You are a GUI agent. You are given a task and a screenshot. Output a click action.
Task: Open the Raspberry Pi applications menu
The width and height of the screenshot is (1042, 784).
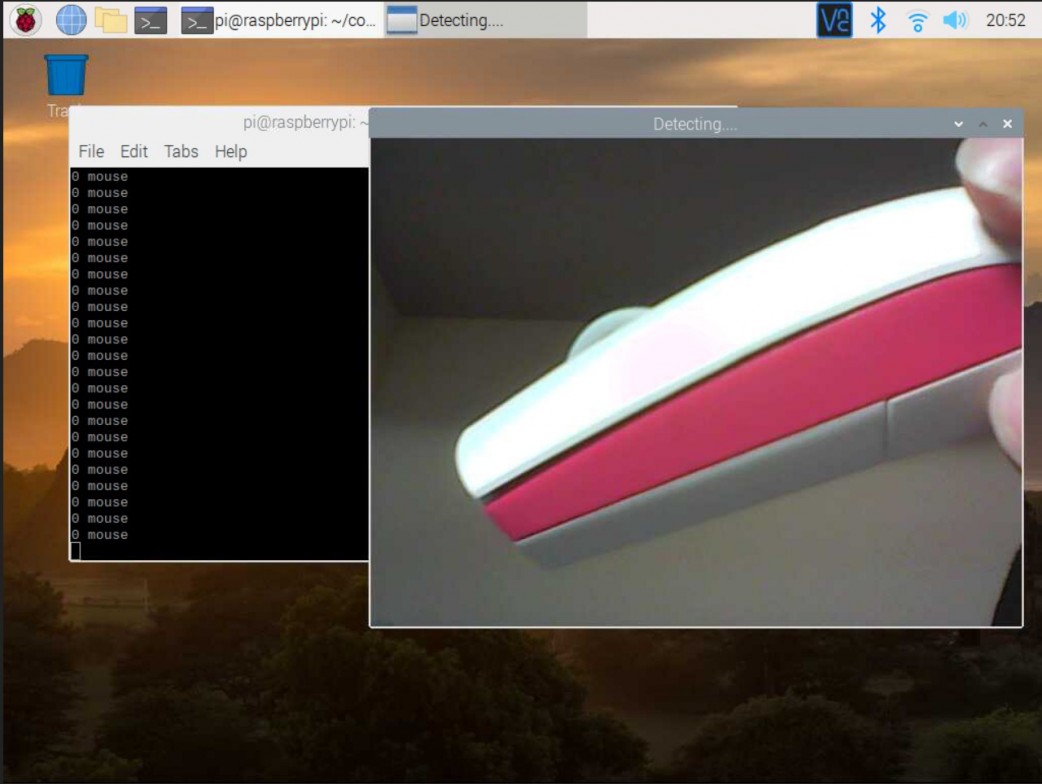(26, 19)
